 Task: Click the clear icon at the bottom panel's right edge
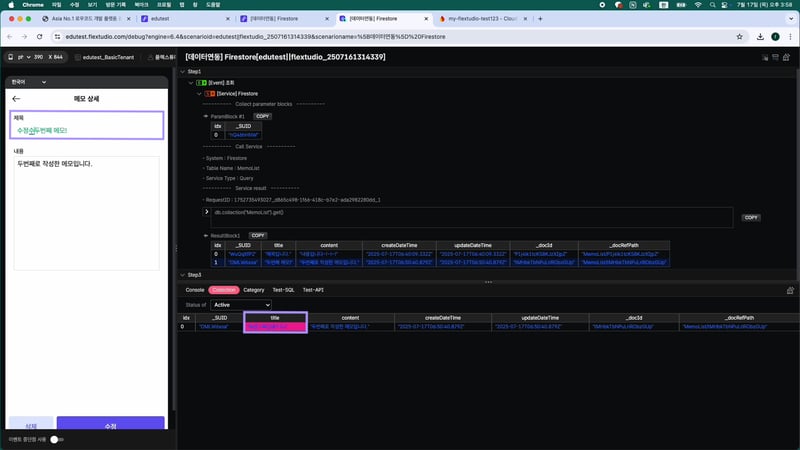[790, 289]
